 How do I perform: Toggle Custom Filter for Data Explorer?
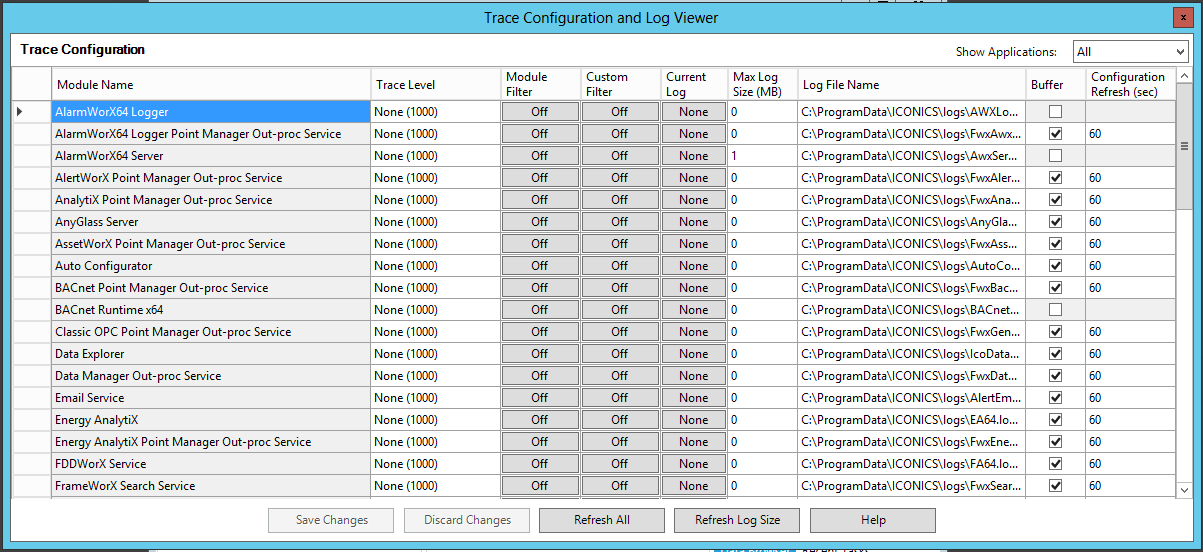pyautogui.click(x=619, y=354)
